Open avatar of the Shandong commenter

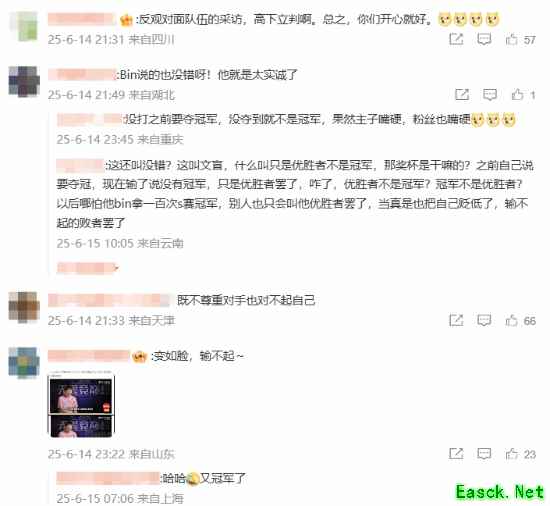[23, 363]
